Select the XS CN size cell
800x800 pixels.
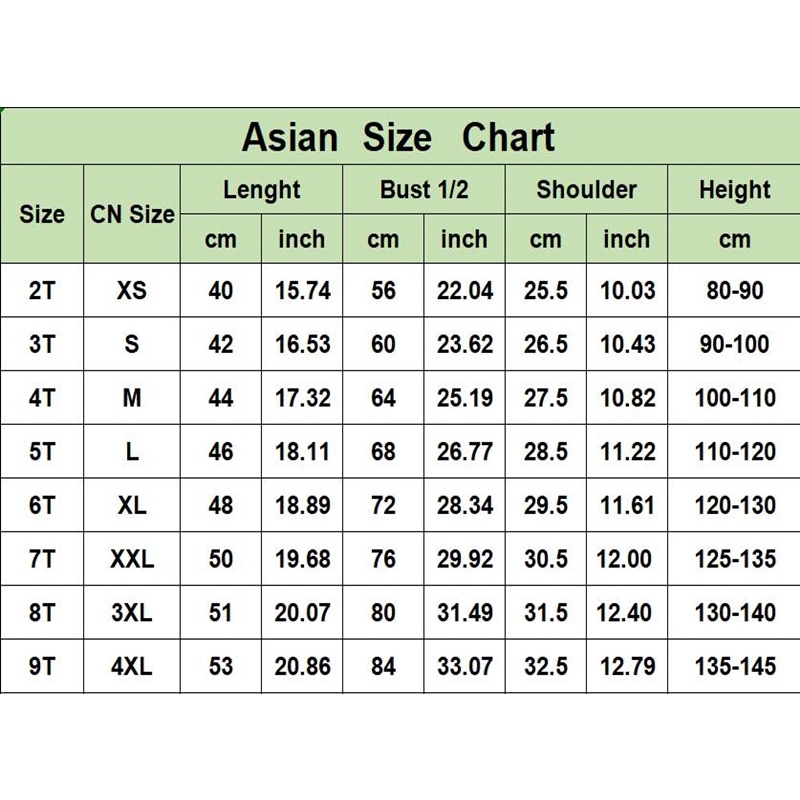132,291
